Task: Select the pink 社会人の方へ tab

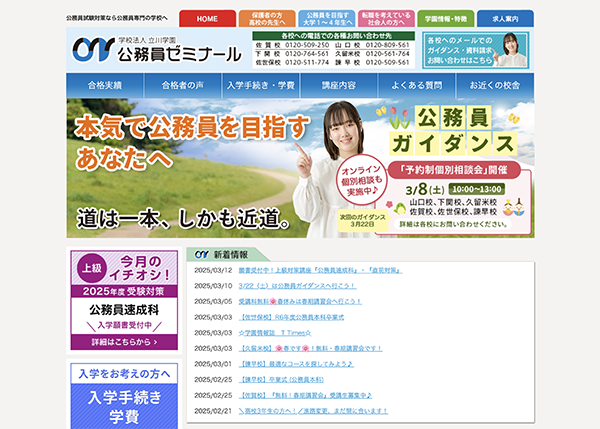Action: 386,18
